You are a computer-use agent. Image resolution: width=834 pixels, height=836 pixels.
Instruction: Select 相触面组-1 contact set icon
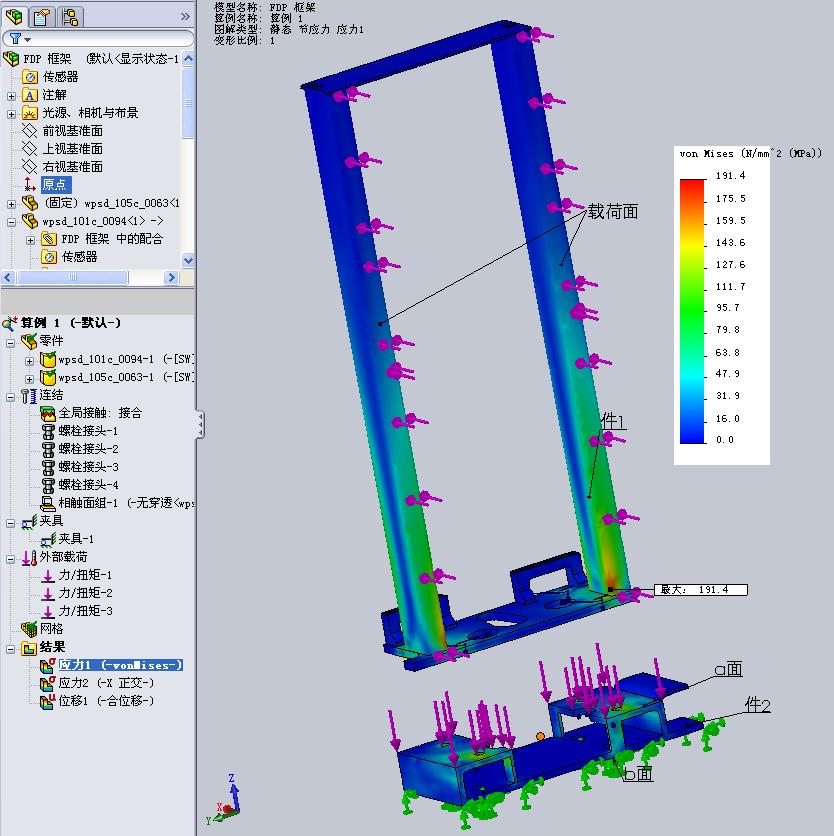click(48, 504)
